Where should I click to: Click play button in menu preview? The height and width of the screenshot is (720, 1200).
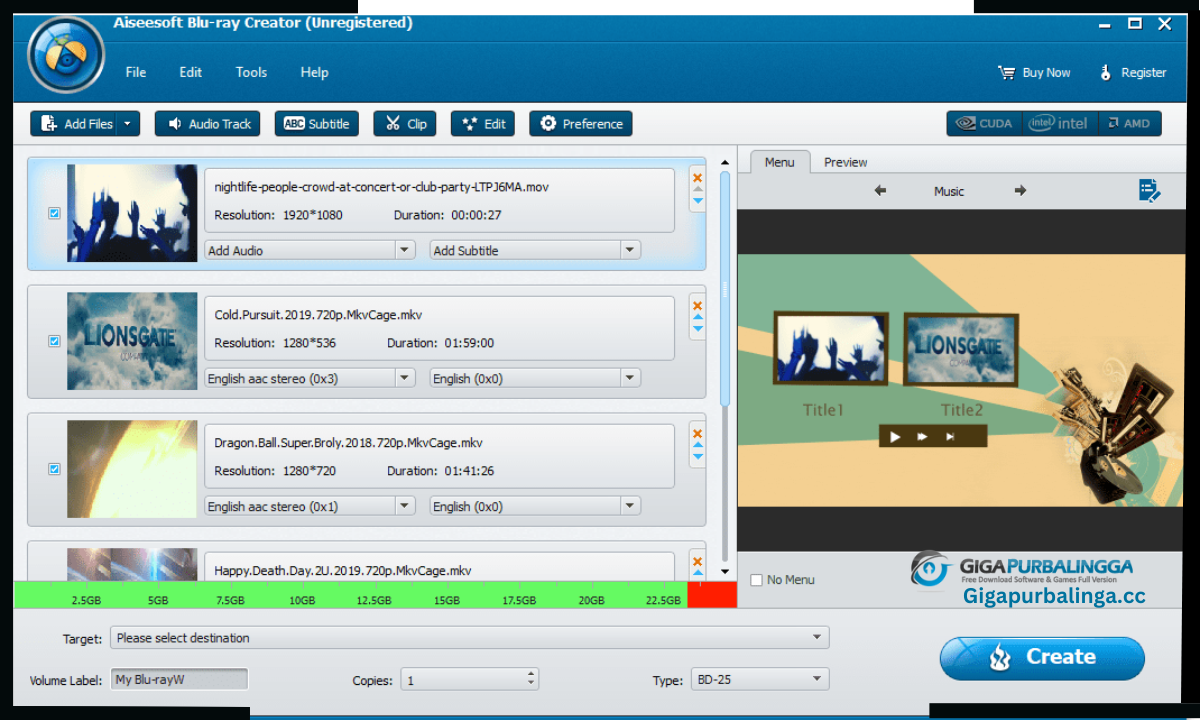coord(895,436)
